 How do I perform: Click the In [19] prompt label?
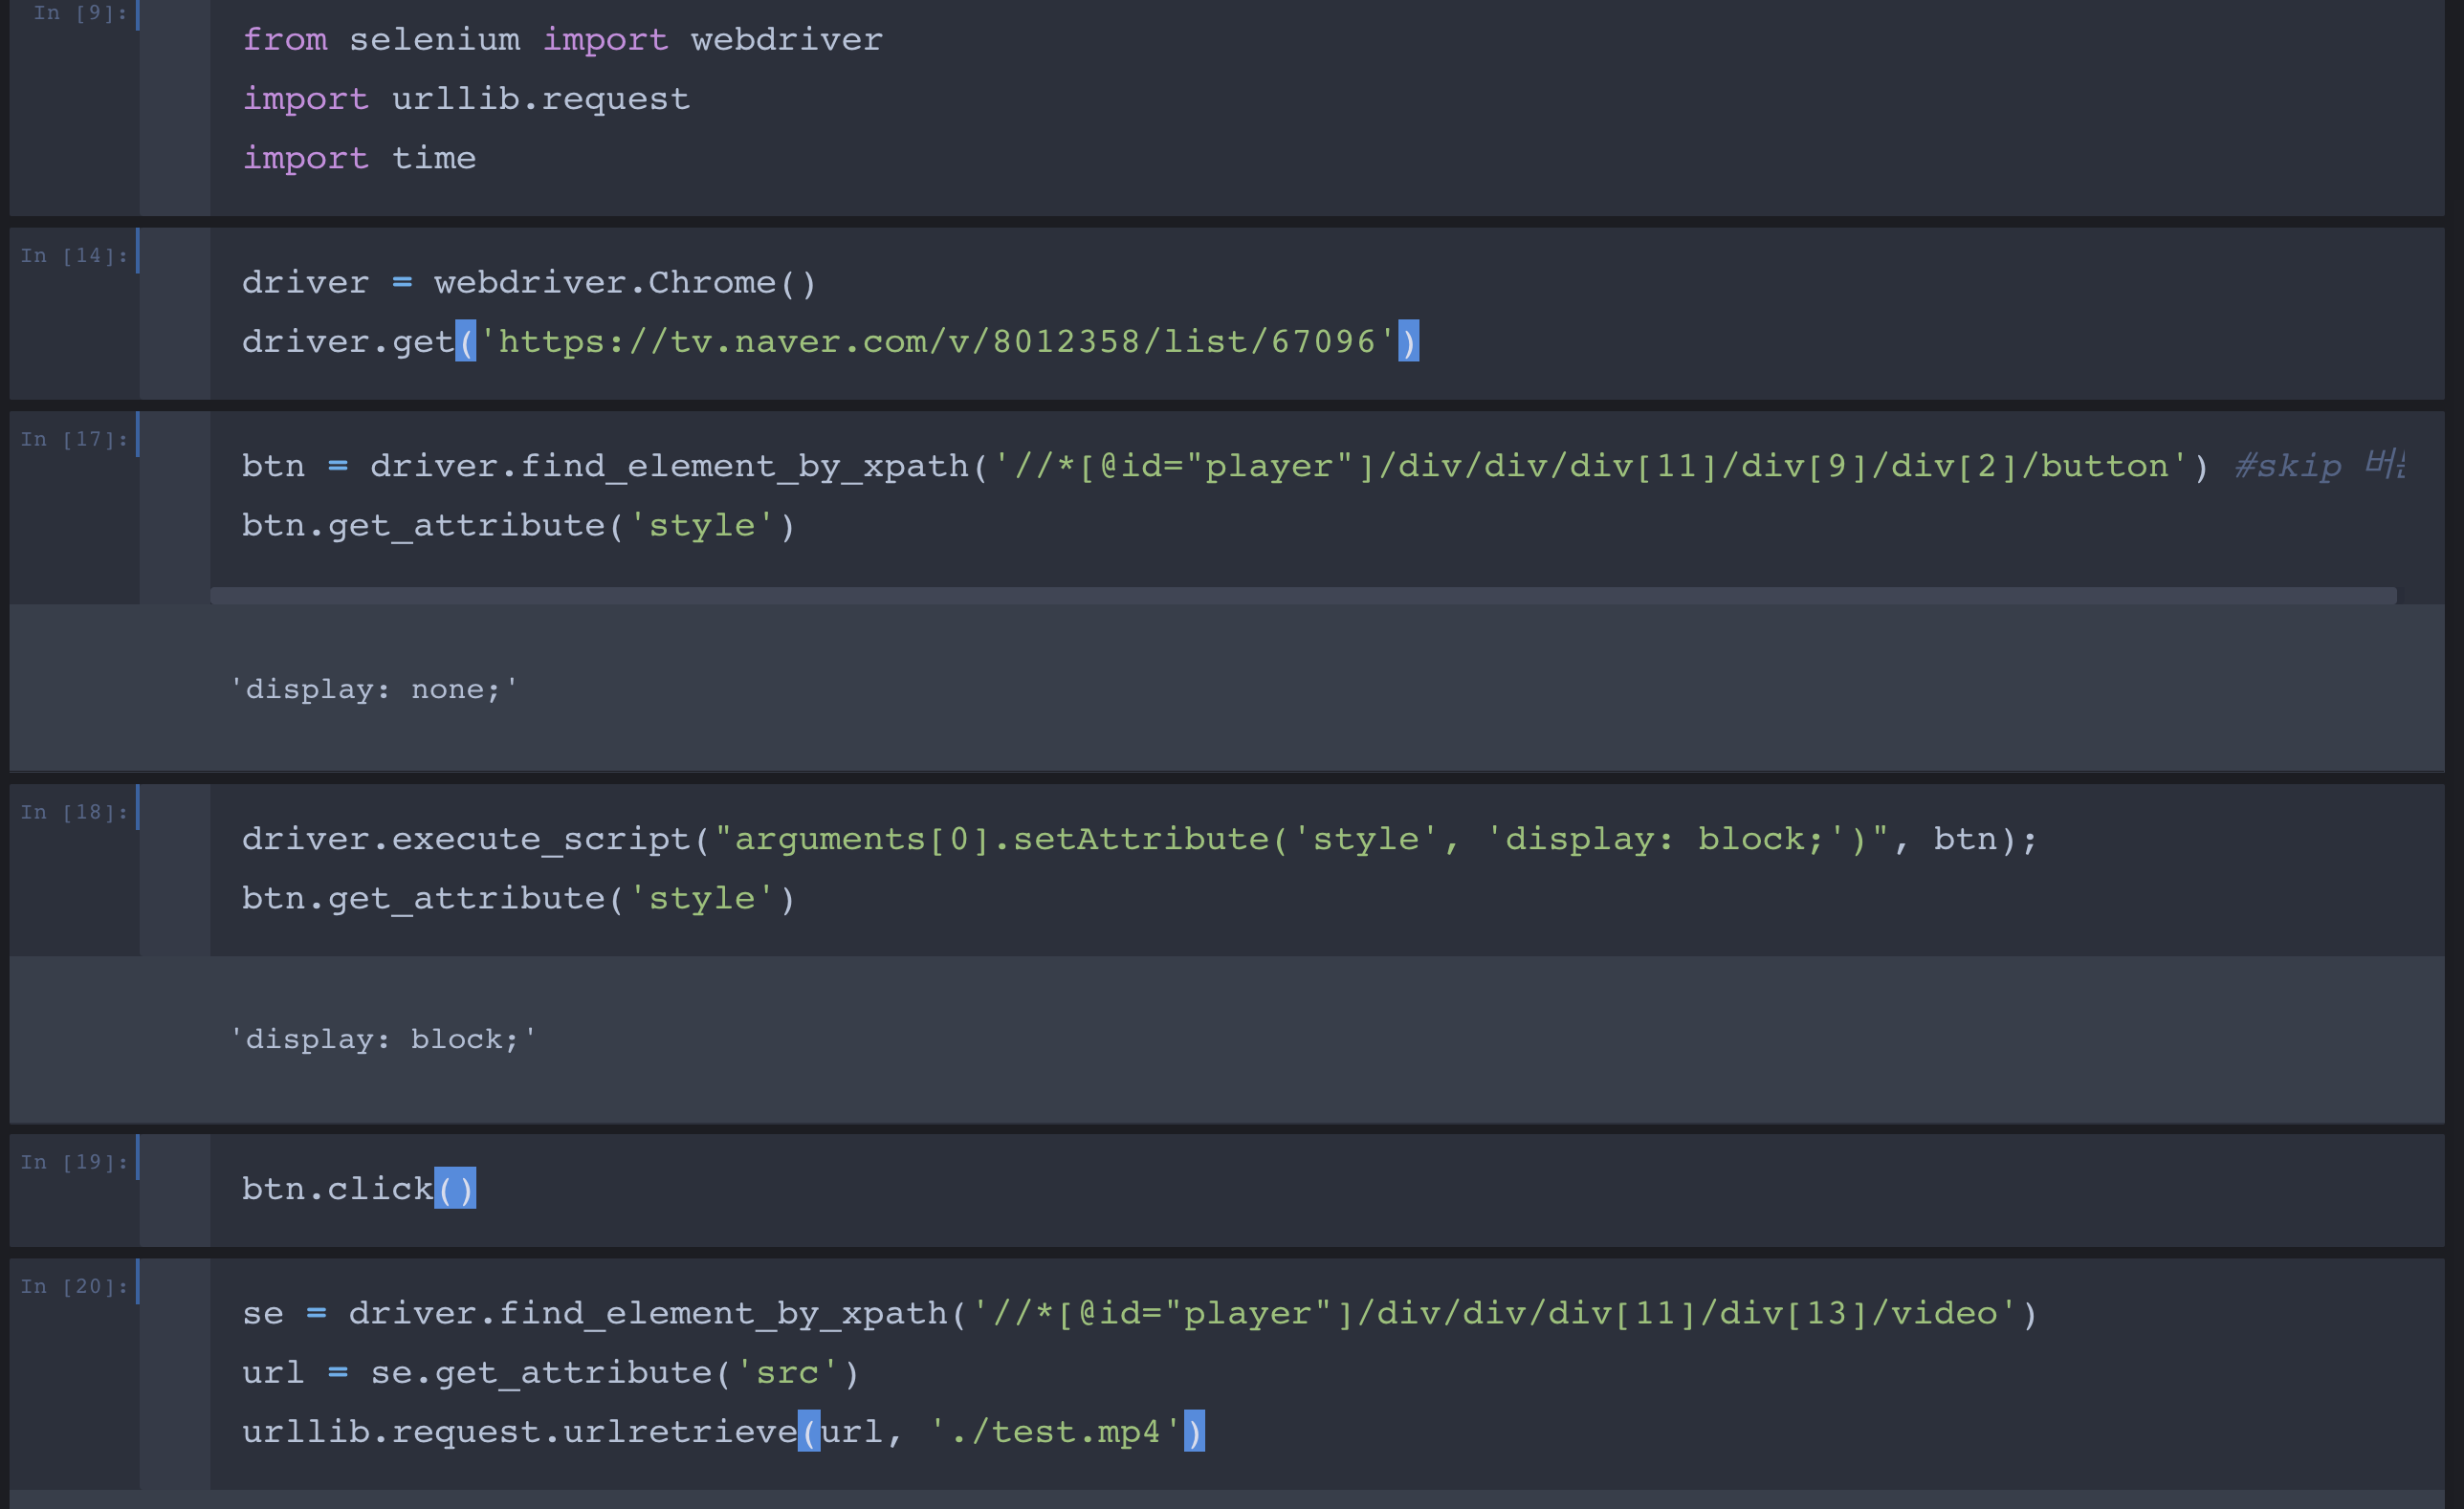point(74,1162)
